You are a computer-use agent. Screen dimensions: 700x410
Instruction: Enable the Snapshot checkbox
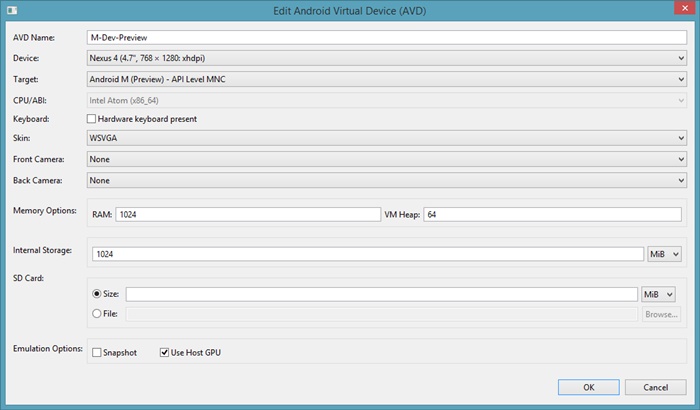(96, 352)
